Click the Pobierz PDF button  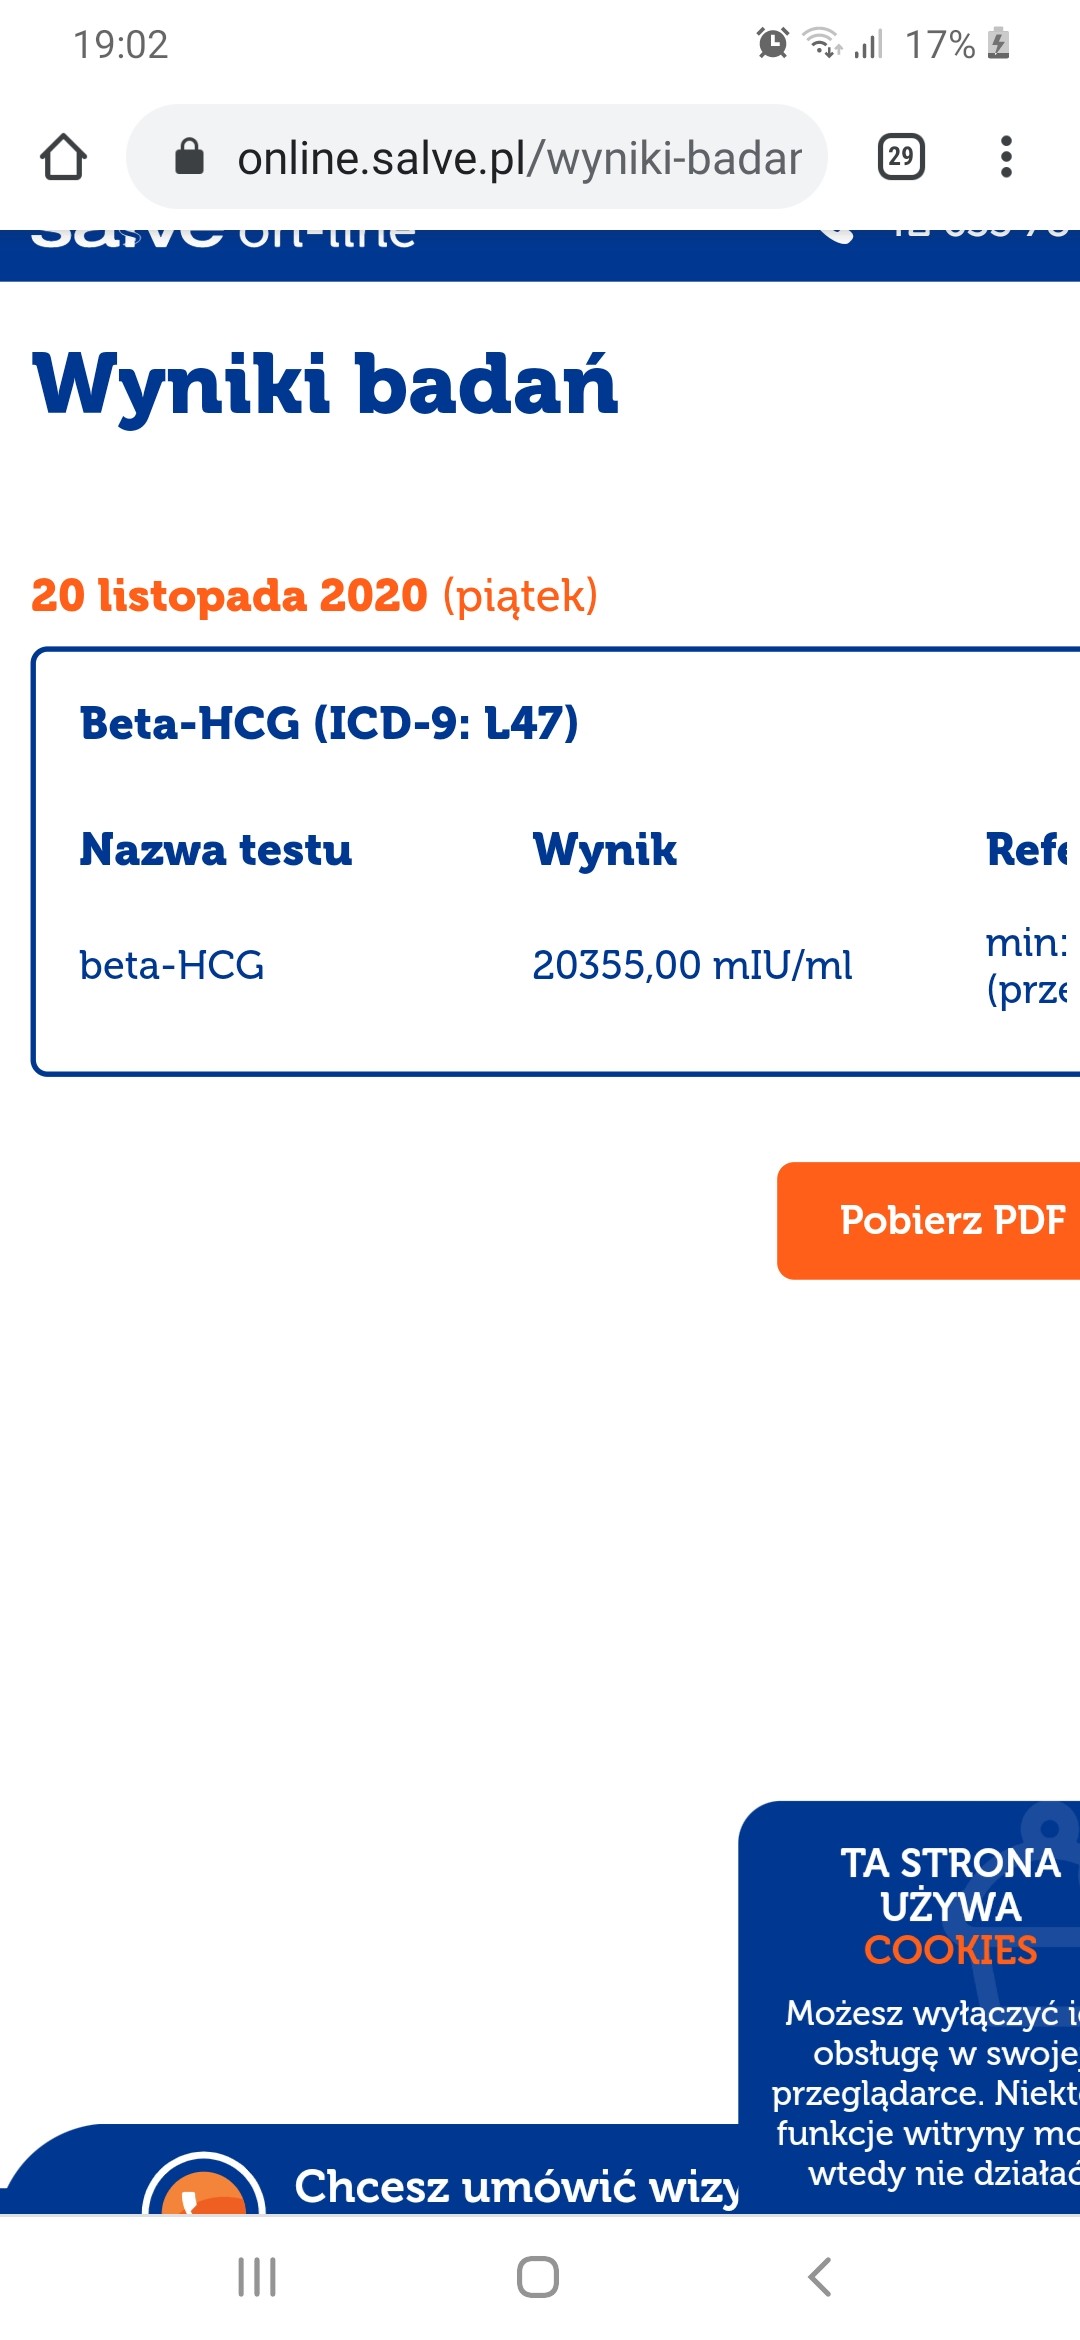point(940,1220)
